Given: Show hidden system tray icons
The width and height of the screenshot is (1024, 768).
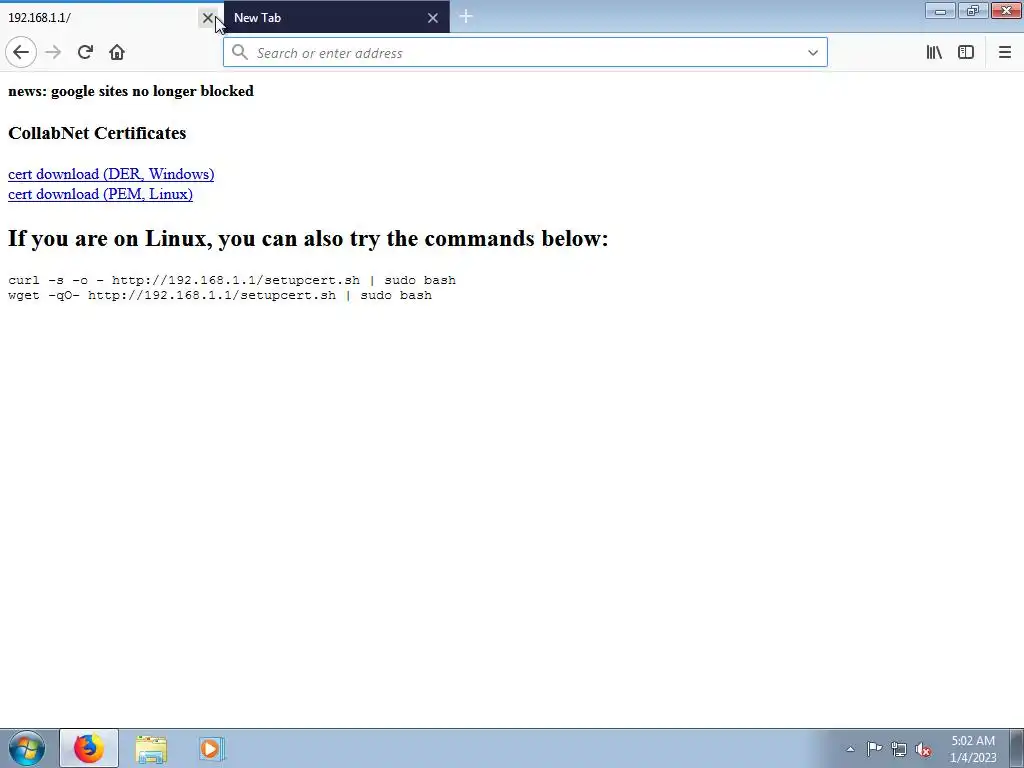Looking at the screenshot, I should [850, 749].
